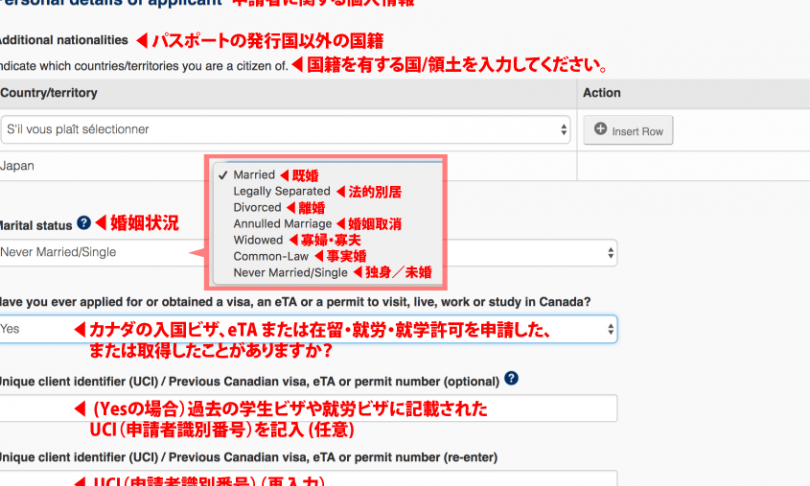Viewport: 810px width, 486px height.
Task: Click the help icon next to UCI optional label
Action: coord(512,378)
